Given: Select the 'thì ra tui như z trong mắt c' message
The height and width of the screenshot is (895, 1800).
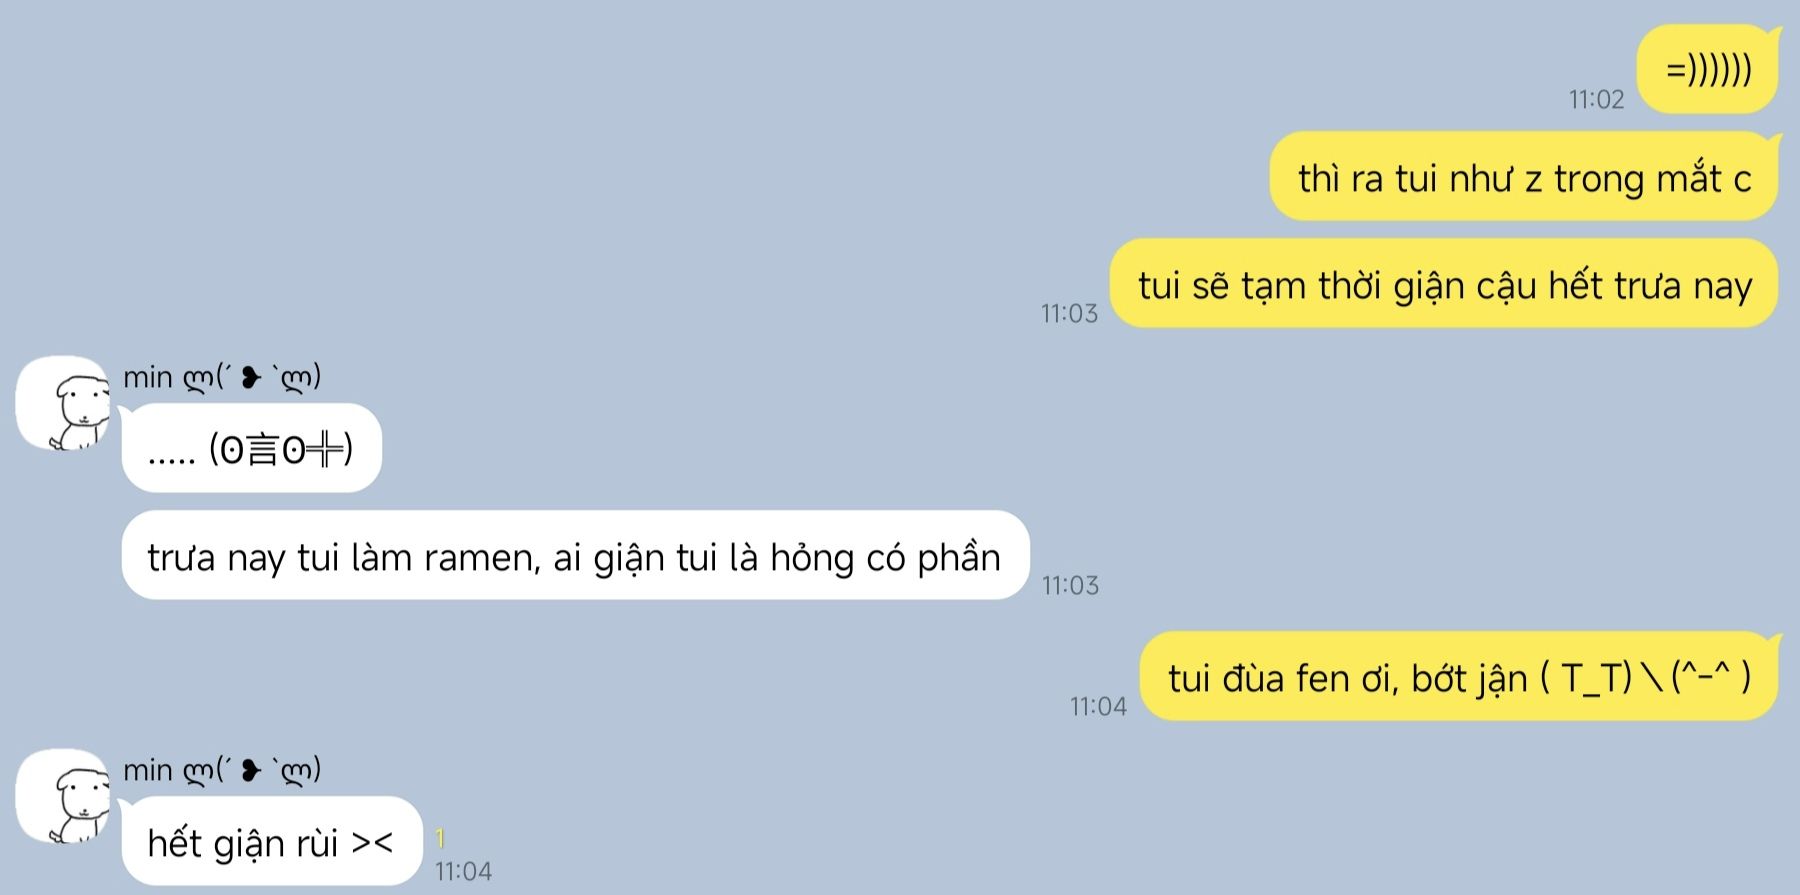Looking at the screenshot, I should tap(1525, 177).
